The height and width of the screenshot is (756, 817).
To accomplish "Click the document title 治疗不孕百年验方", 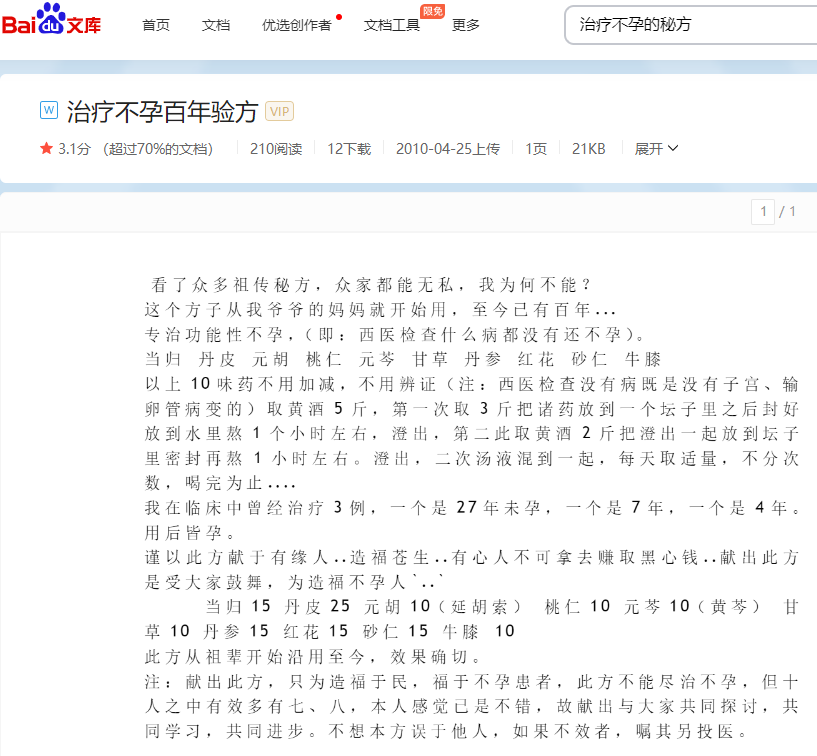I will (x=162, y=111).
